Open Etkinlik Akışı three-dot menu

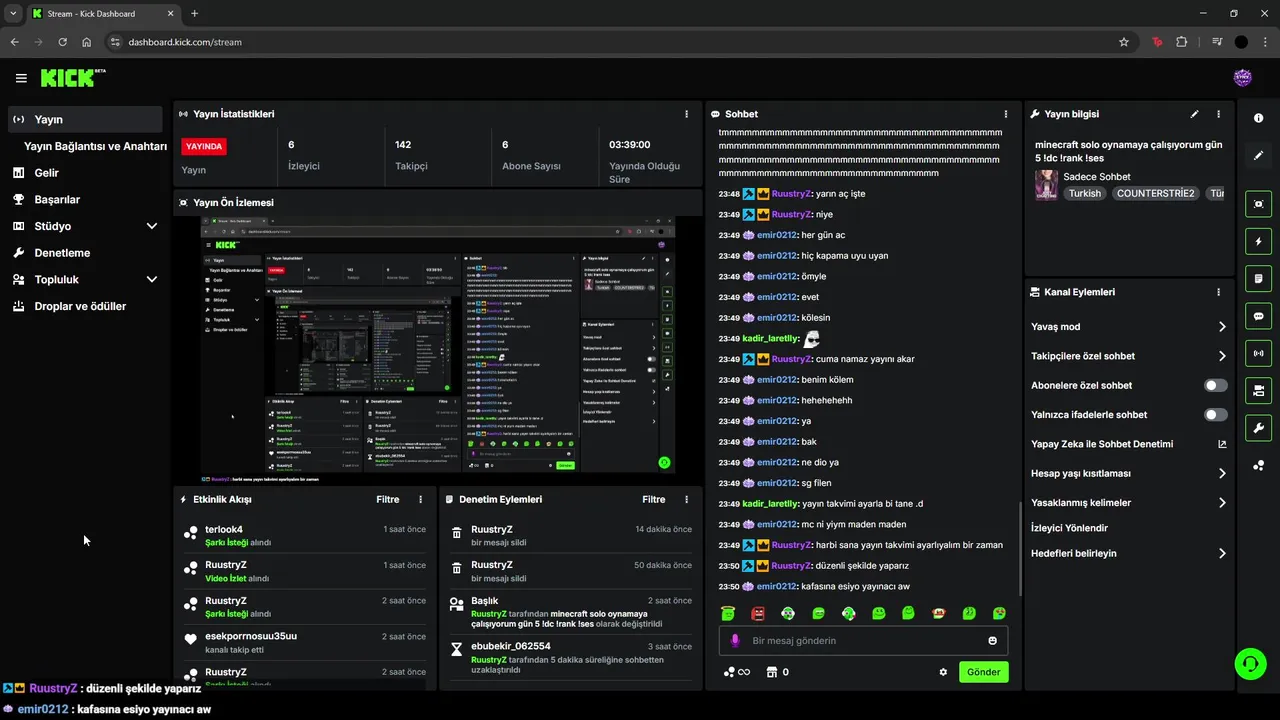pyautogui.click(x=420, y=499)
